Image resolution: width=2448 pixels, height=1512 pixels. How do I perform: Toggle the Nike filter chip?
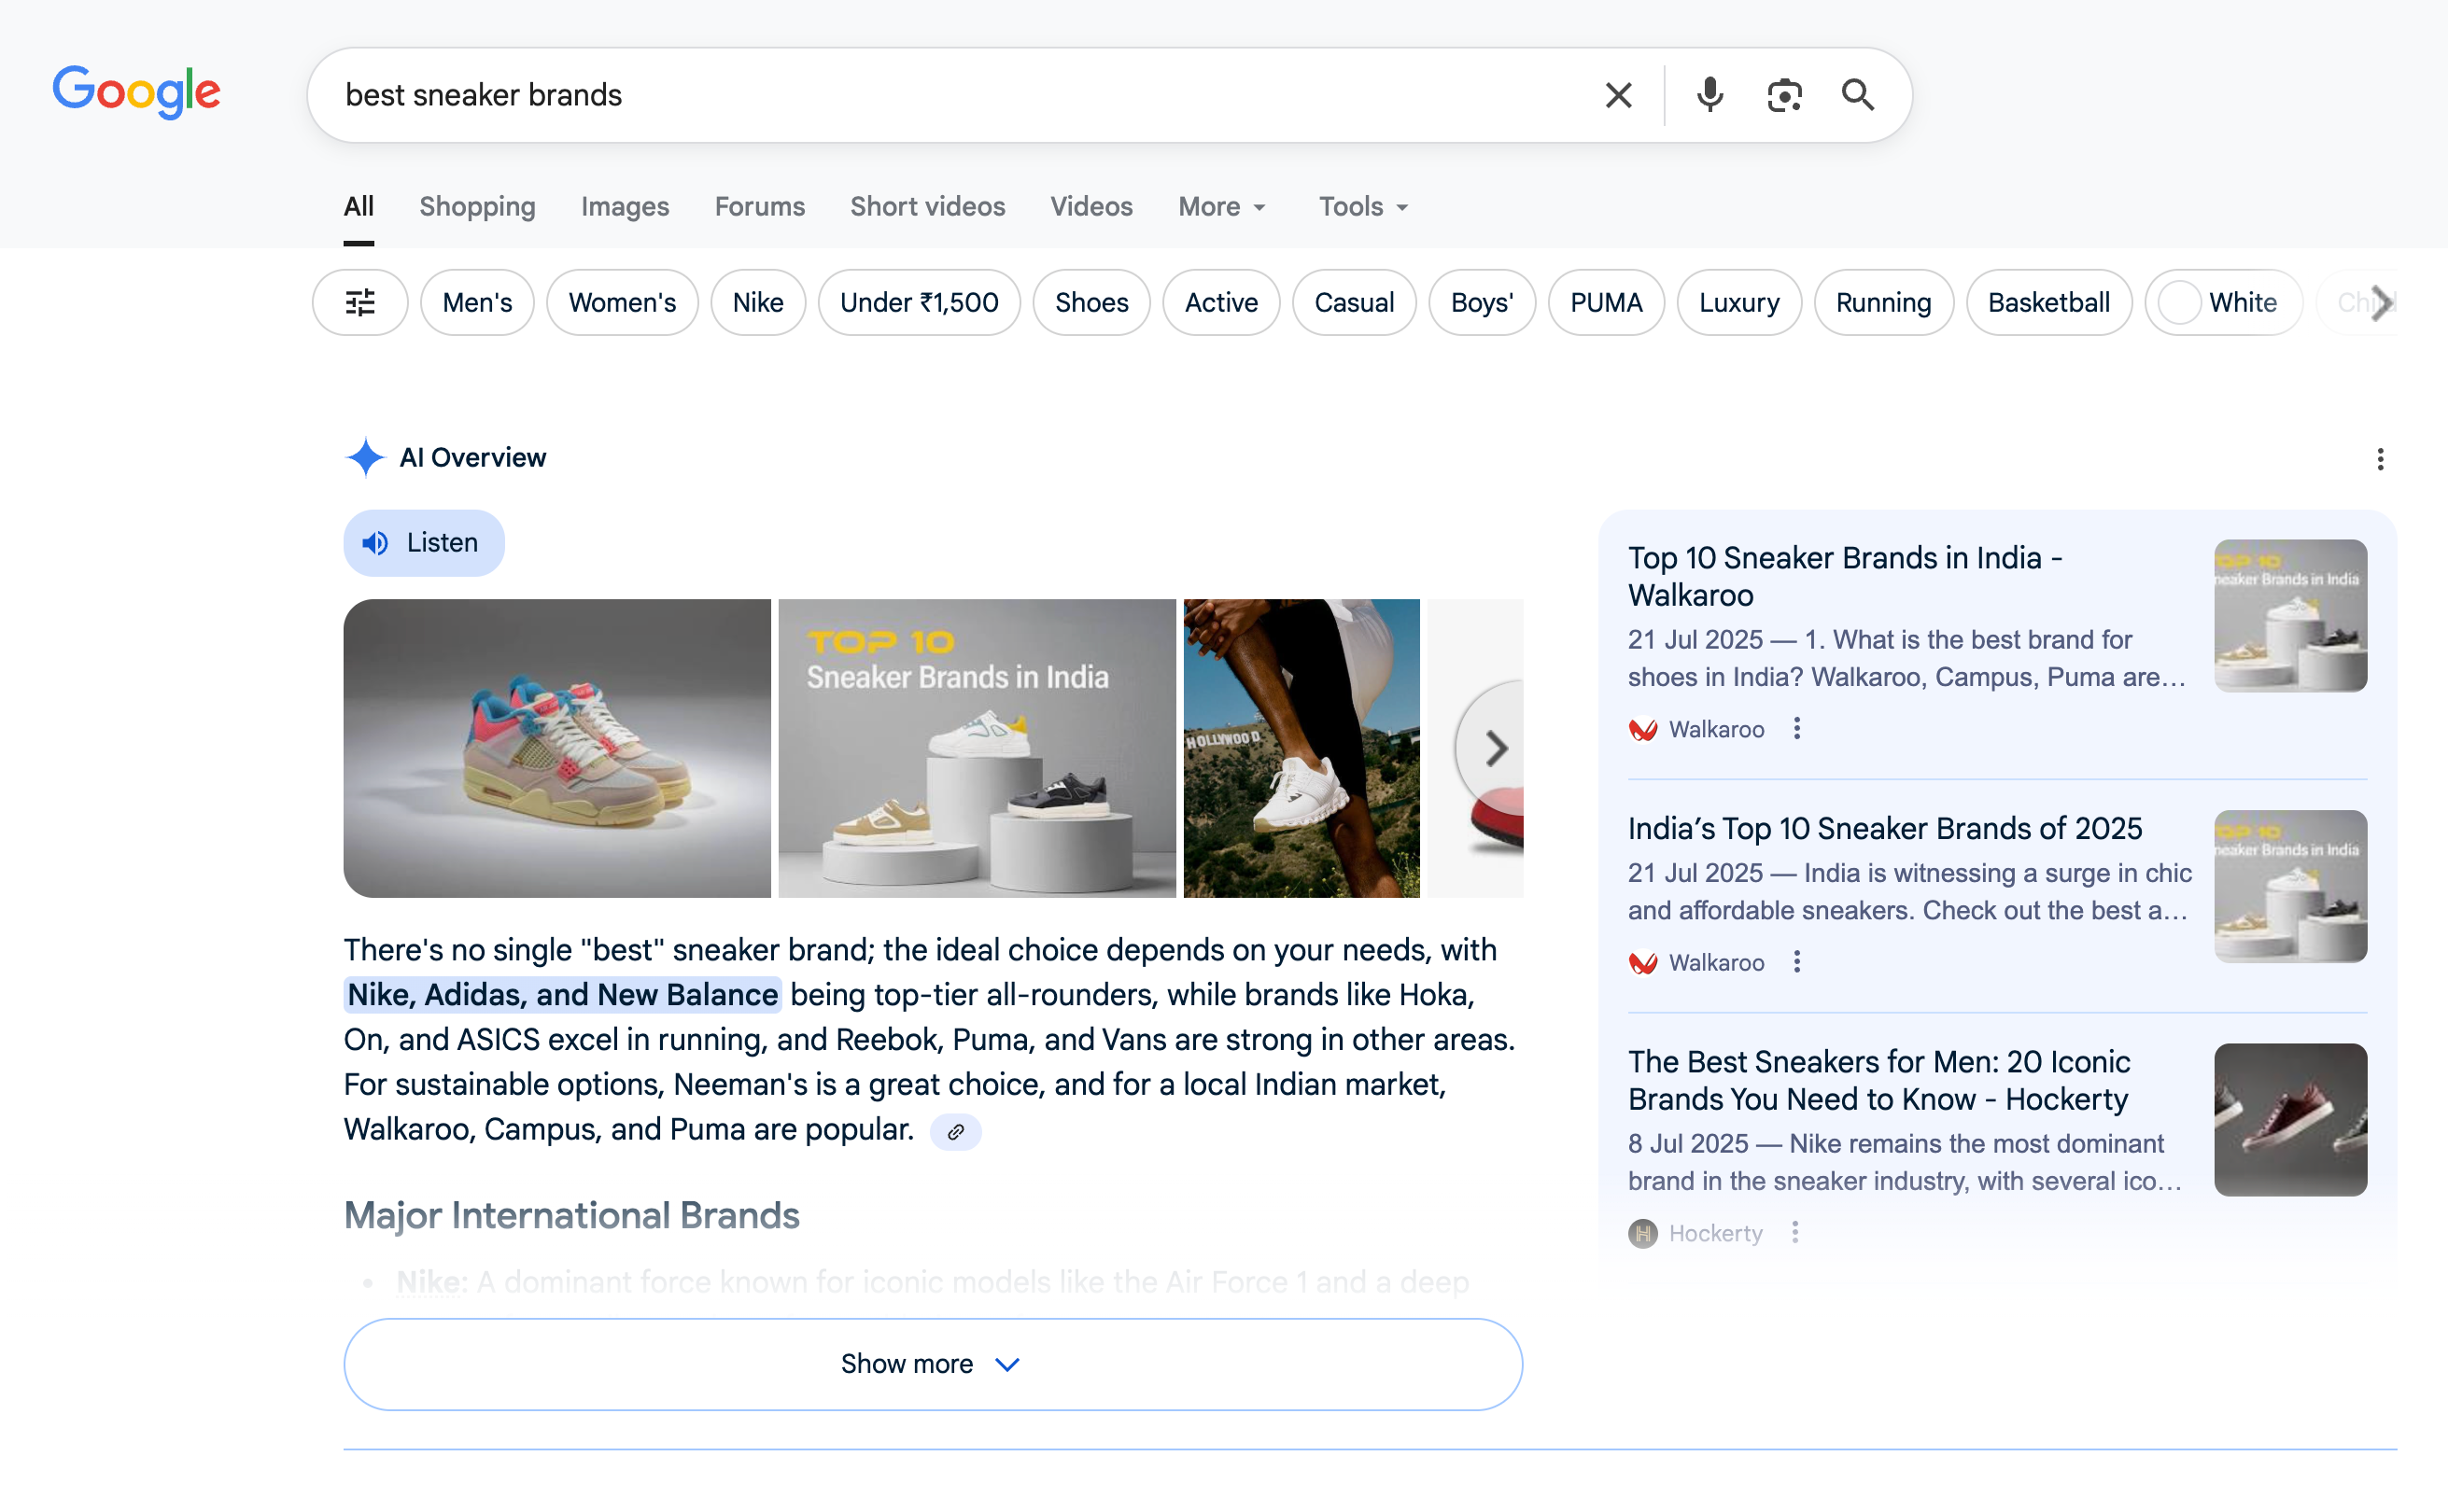pos(758,302)
